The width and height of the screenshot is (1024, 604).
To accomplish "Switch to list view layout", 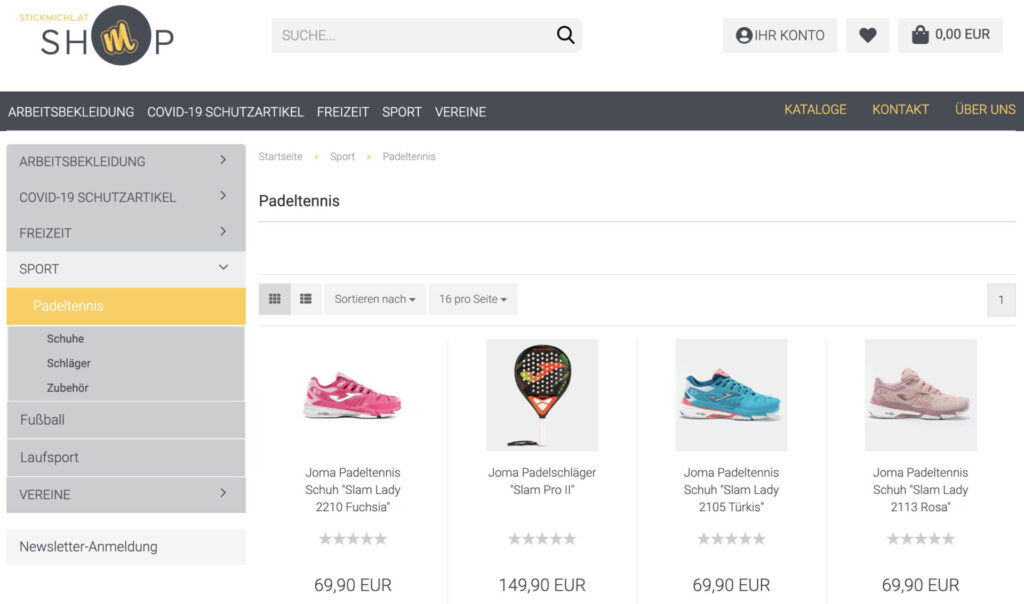I will pos(306,299).
